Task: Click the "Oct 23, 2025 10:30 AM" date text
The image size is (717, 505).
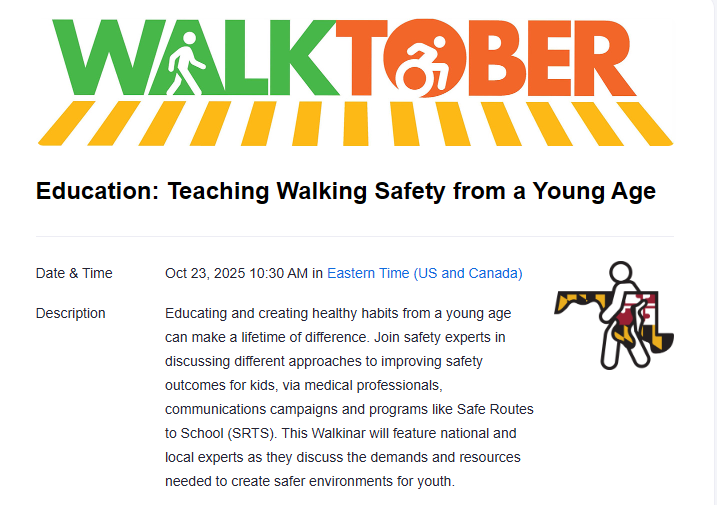Action: 236,273
